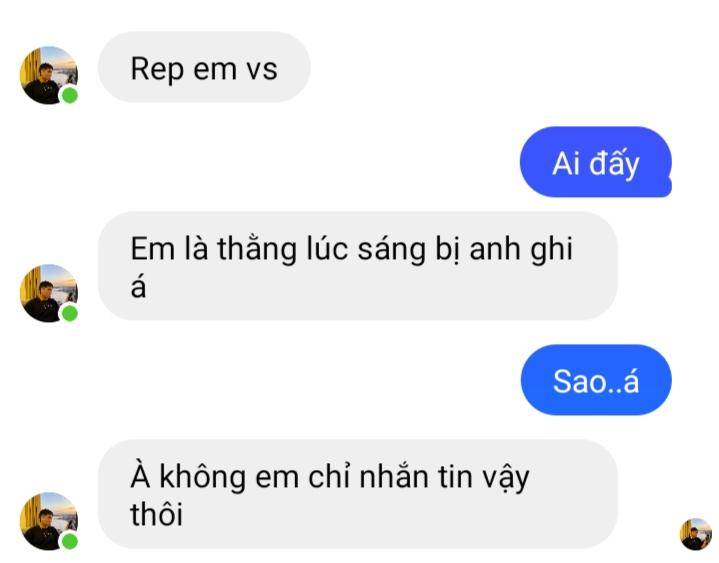Tap the "À không em chỉ nhắn tin" message

click(x=358, y=494)
